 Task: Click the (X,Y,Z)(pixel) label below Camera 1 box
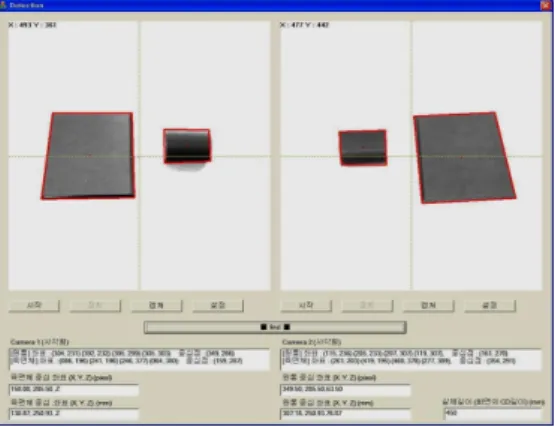click(61, 378)
